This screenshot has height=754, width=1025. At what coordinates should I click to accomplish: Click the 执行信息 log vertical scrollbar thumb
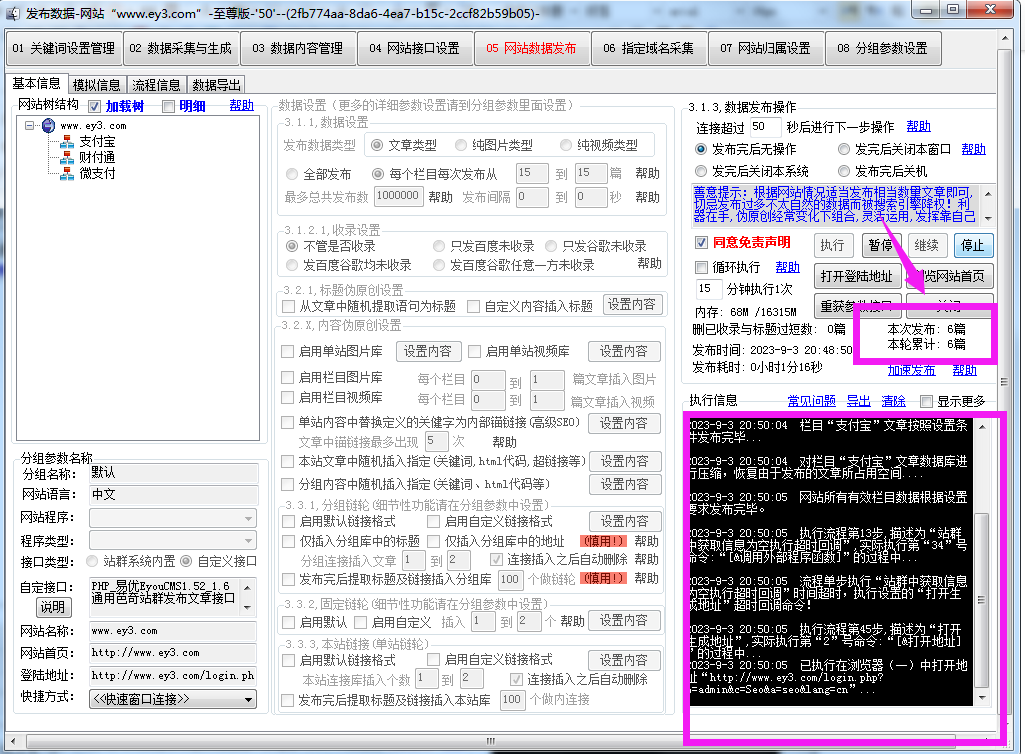(x=982, y=600)
